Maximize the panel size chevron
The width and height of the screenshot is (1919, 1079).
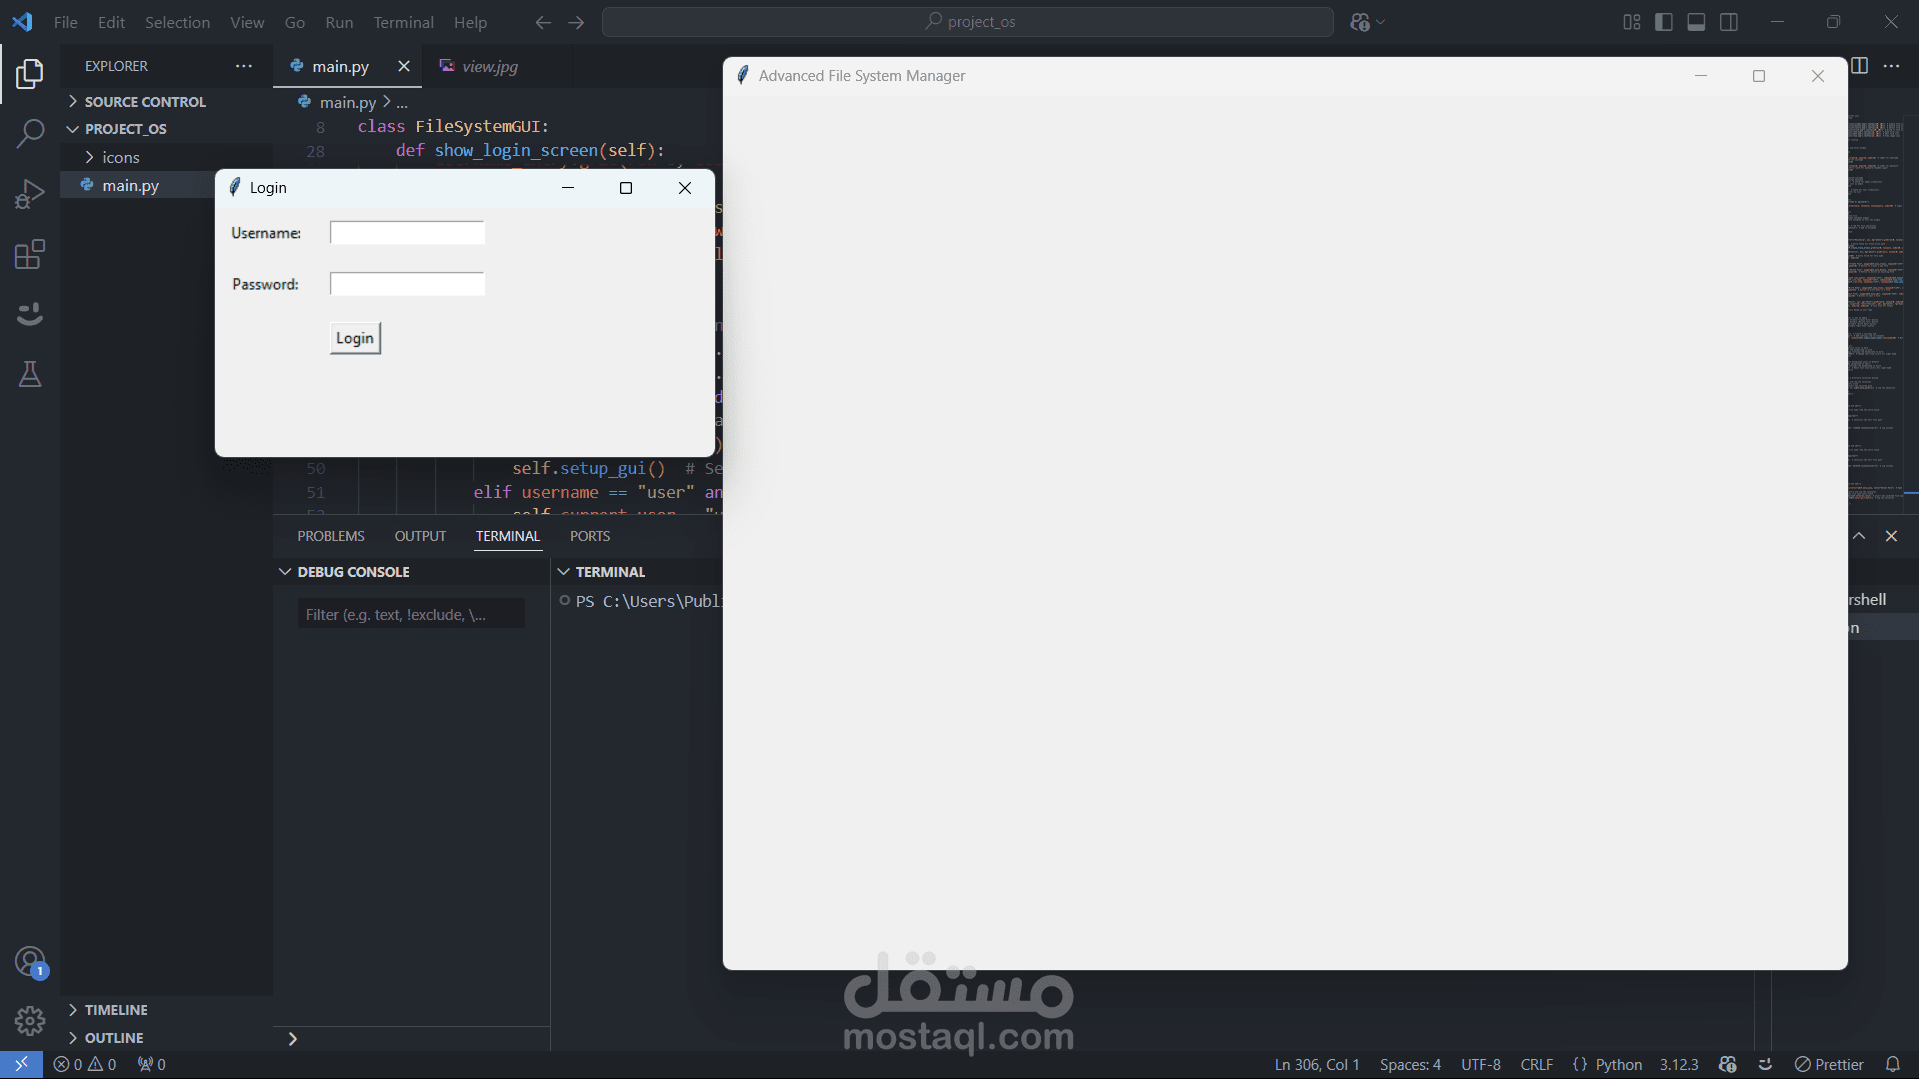(x=1859, y=536)
